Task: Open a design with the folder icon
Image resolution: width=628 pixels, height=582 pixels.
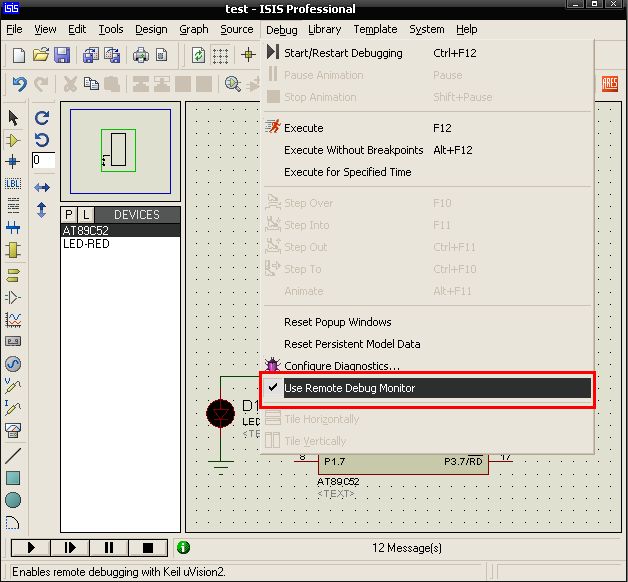Action: [x=41, y=54]
